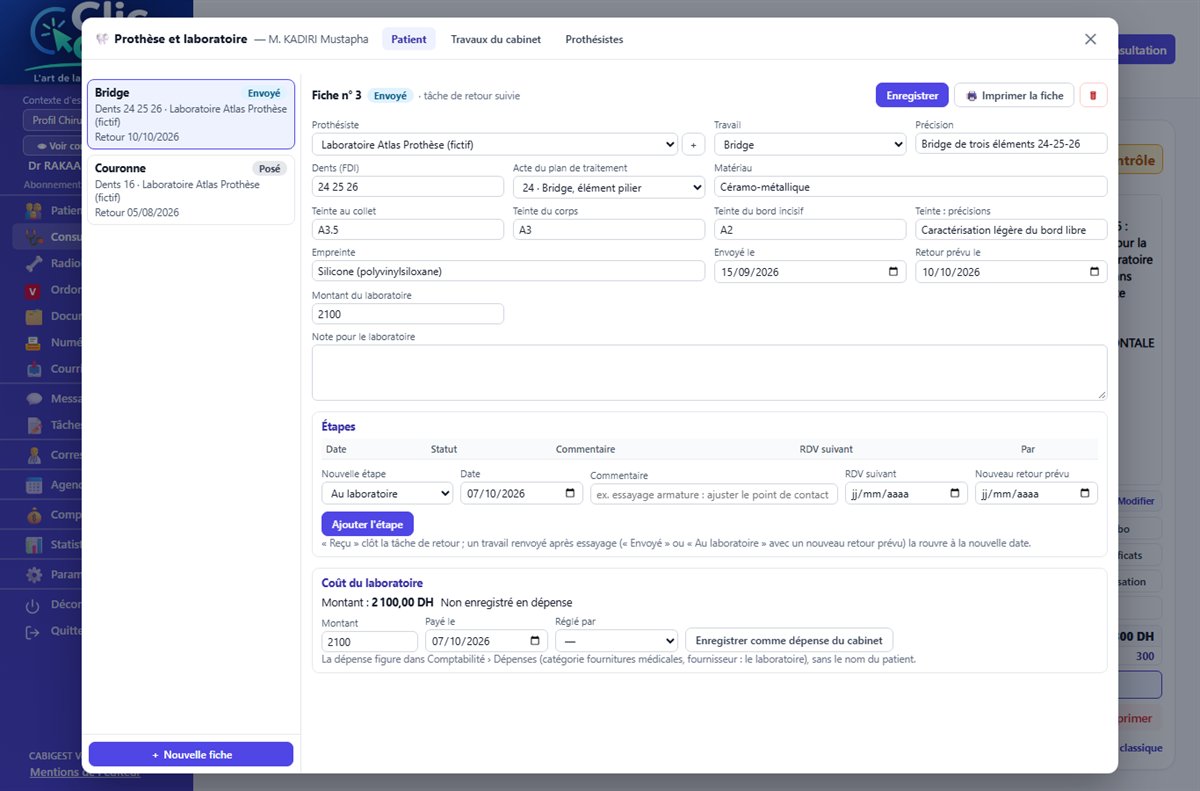Screen dimensions: 1200x791
Task: Open the calendar picker for Envoyé le
Action: coord(893,272)
